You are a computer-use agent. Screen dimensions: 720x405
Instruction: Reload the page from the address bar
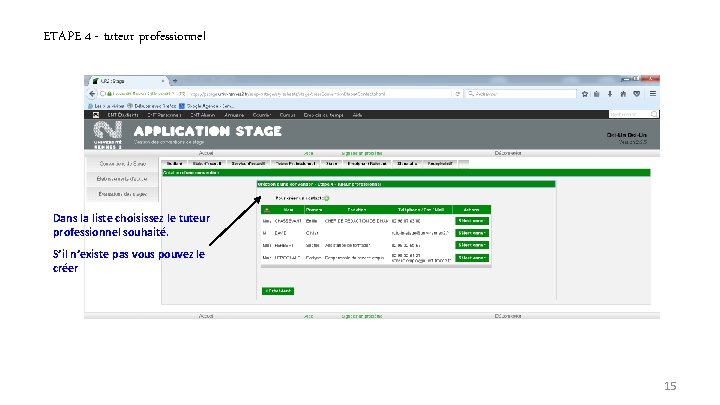tap(457, 94)
